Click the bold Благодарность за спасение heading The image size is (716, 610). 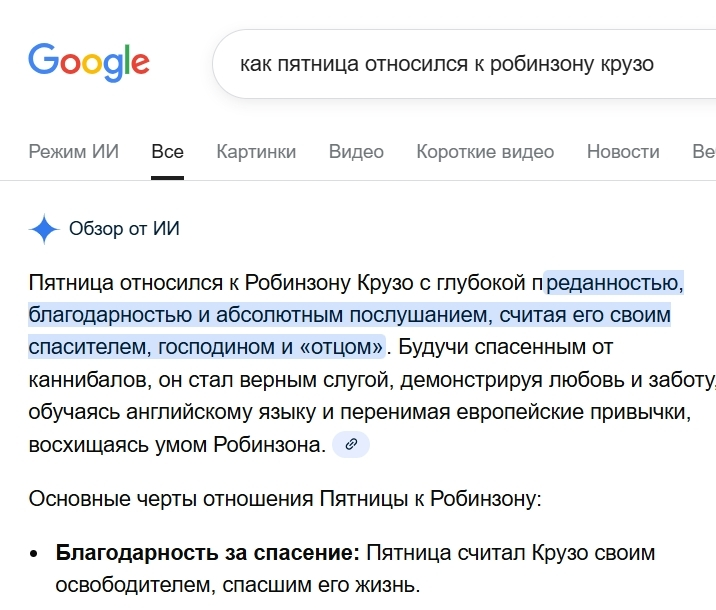point(208,553)
